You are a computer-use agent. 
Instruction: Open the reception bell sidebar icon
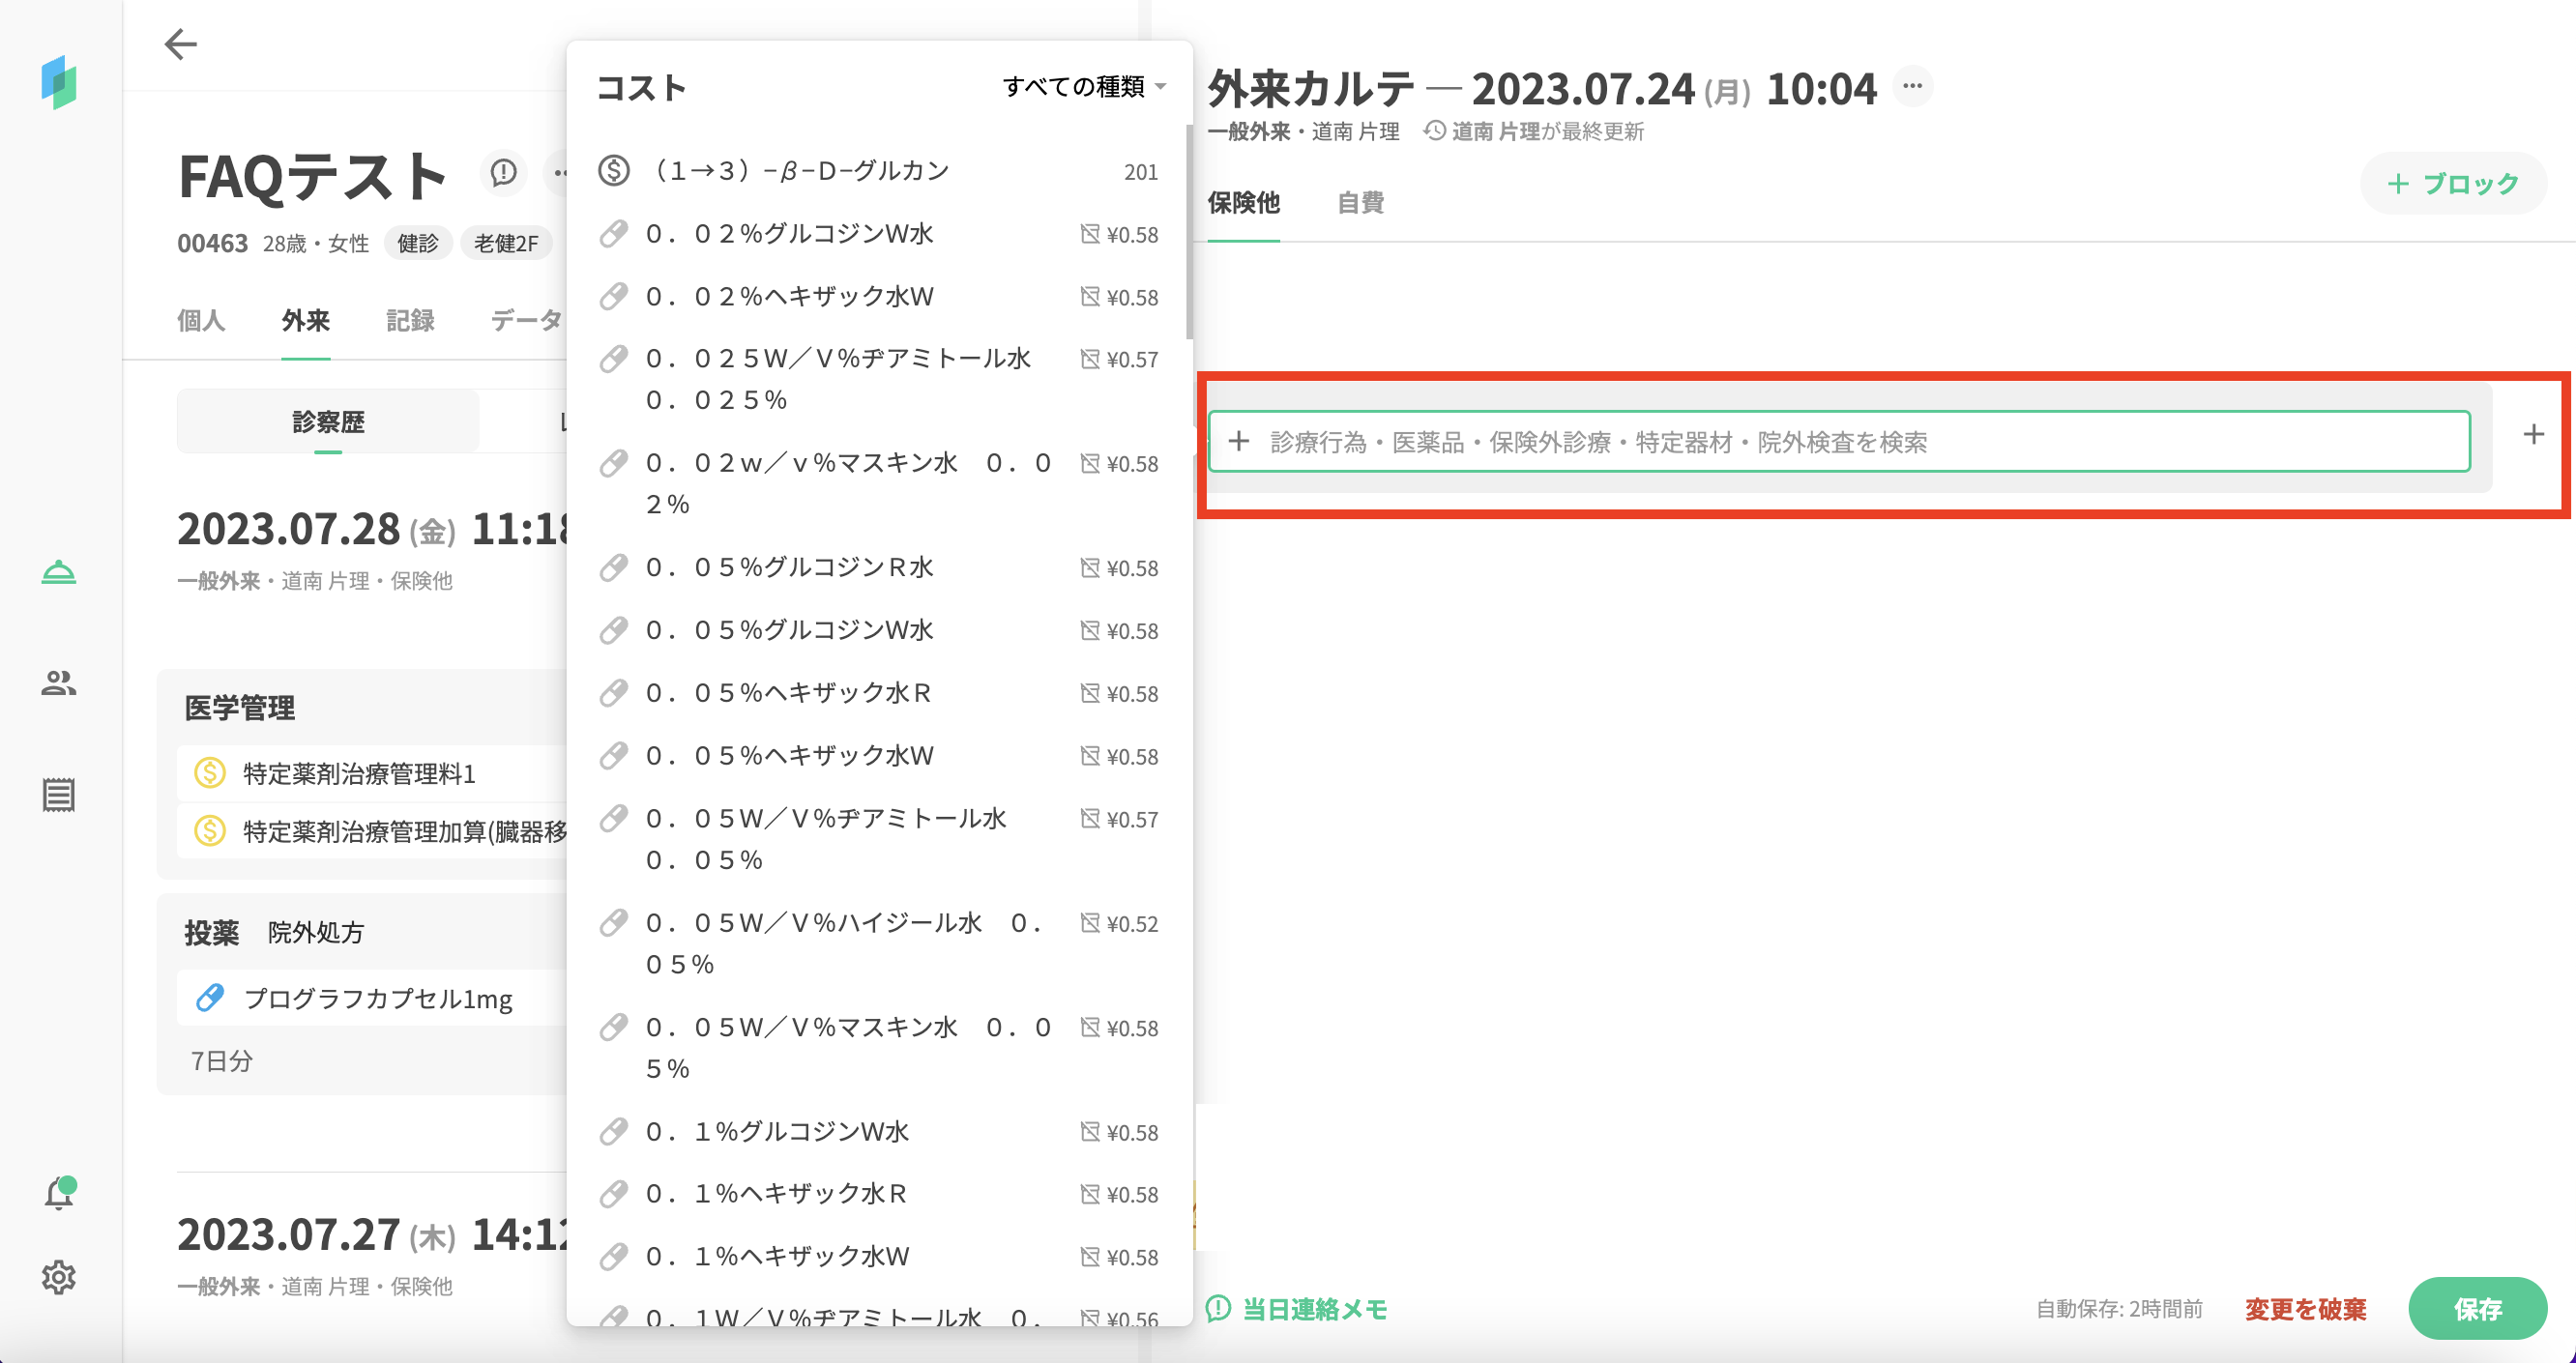click(59, 572)
